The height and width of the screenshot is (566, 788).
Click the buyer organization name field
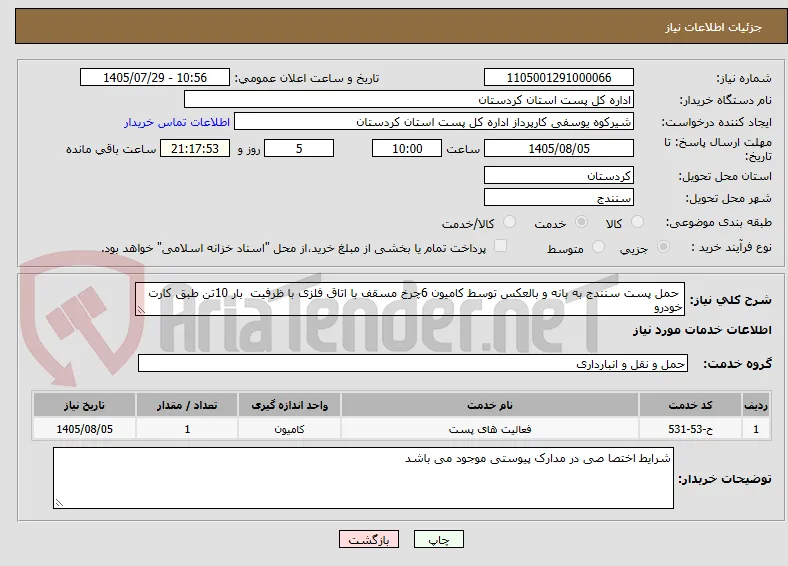pyautogui.click(x=409, y=100)
